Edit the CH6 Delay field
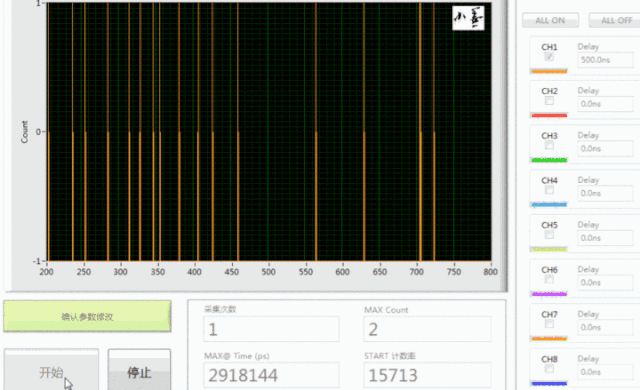This screenshot has width=640, height=390. (605, 283)
